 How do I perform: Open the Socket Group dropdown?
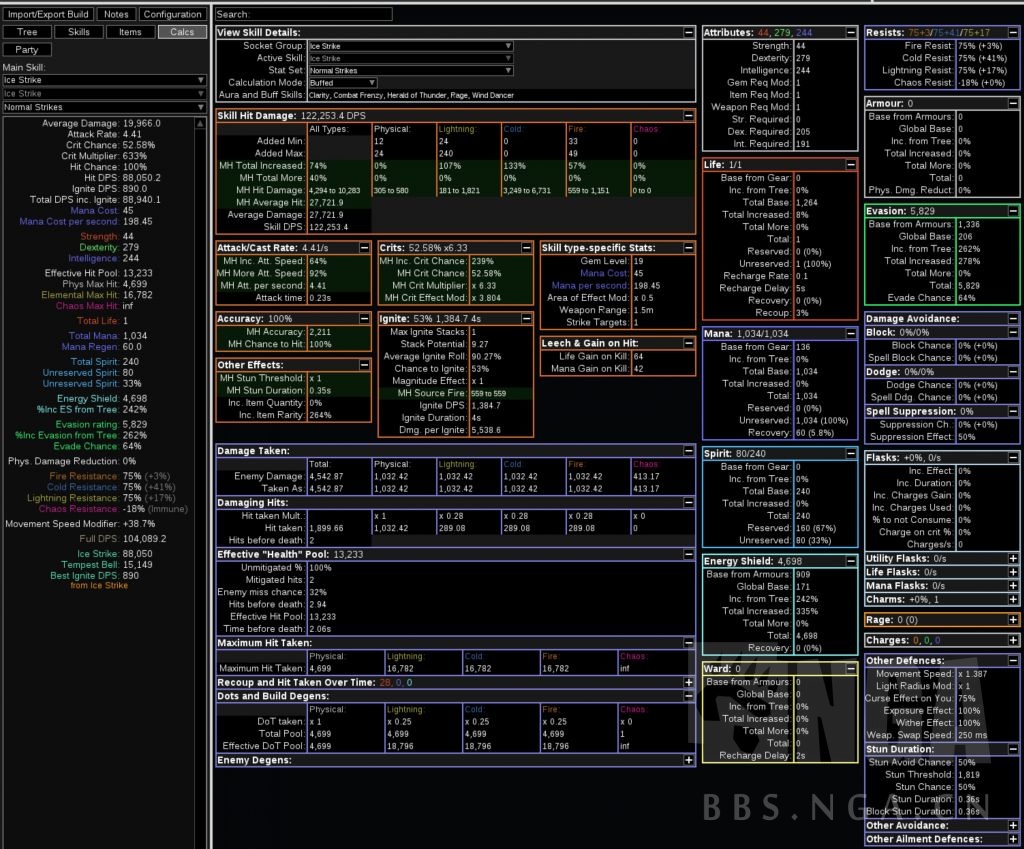pyautogui.click(x=410, y=46)
